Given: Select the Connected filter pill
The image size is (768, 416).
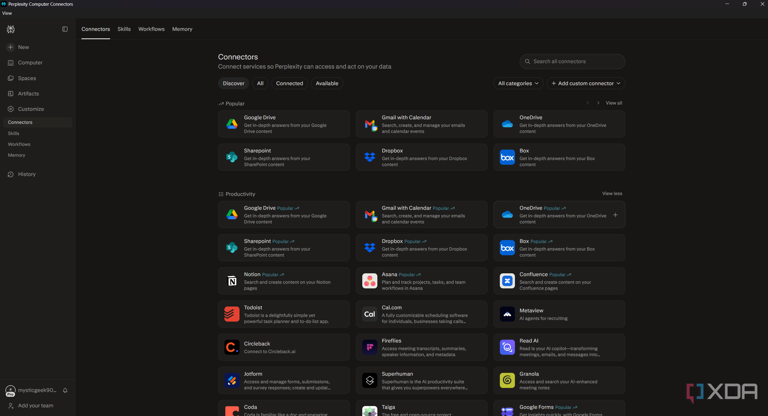Looking at the screenshot, I should [x=289, y=83].
